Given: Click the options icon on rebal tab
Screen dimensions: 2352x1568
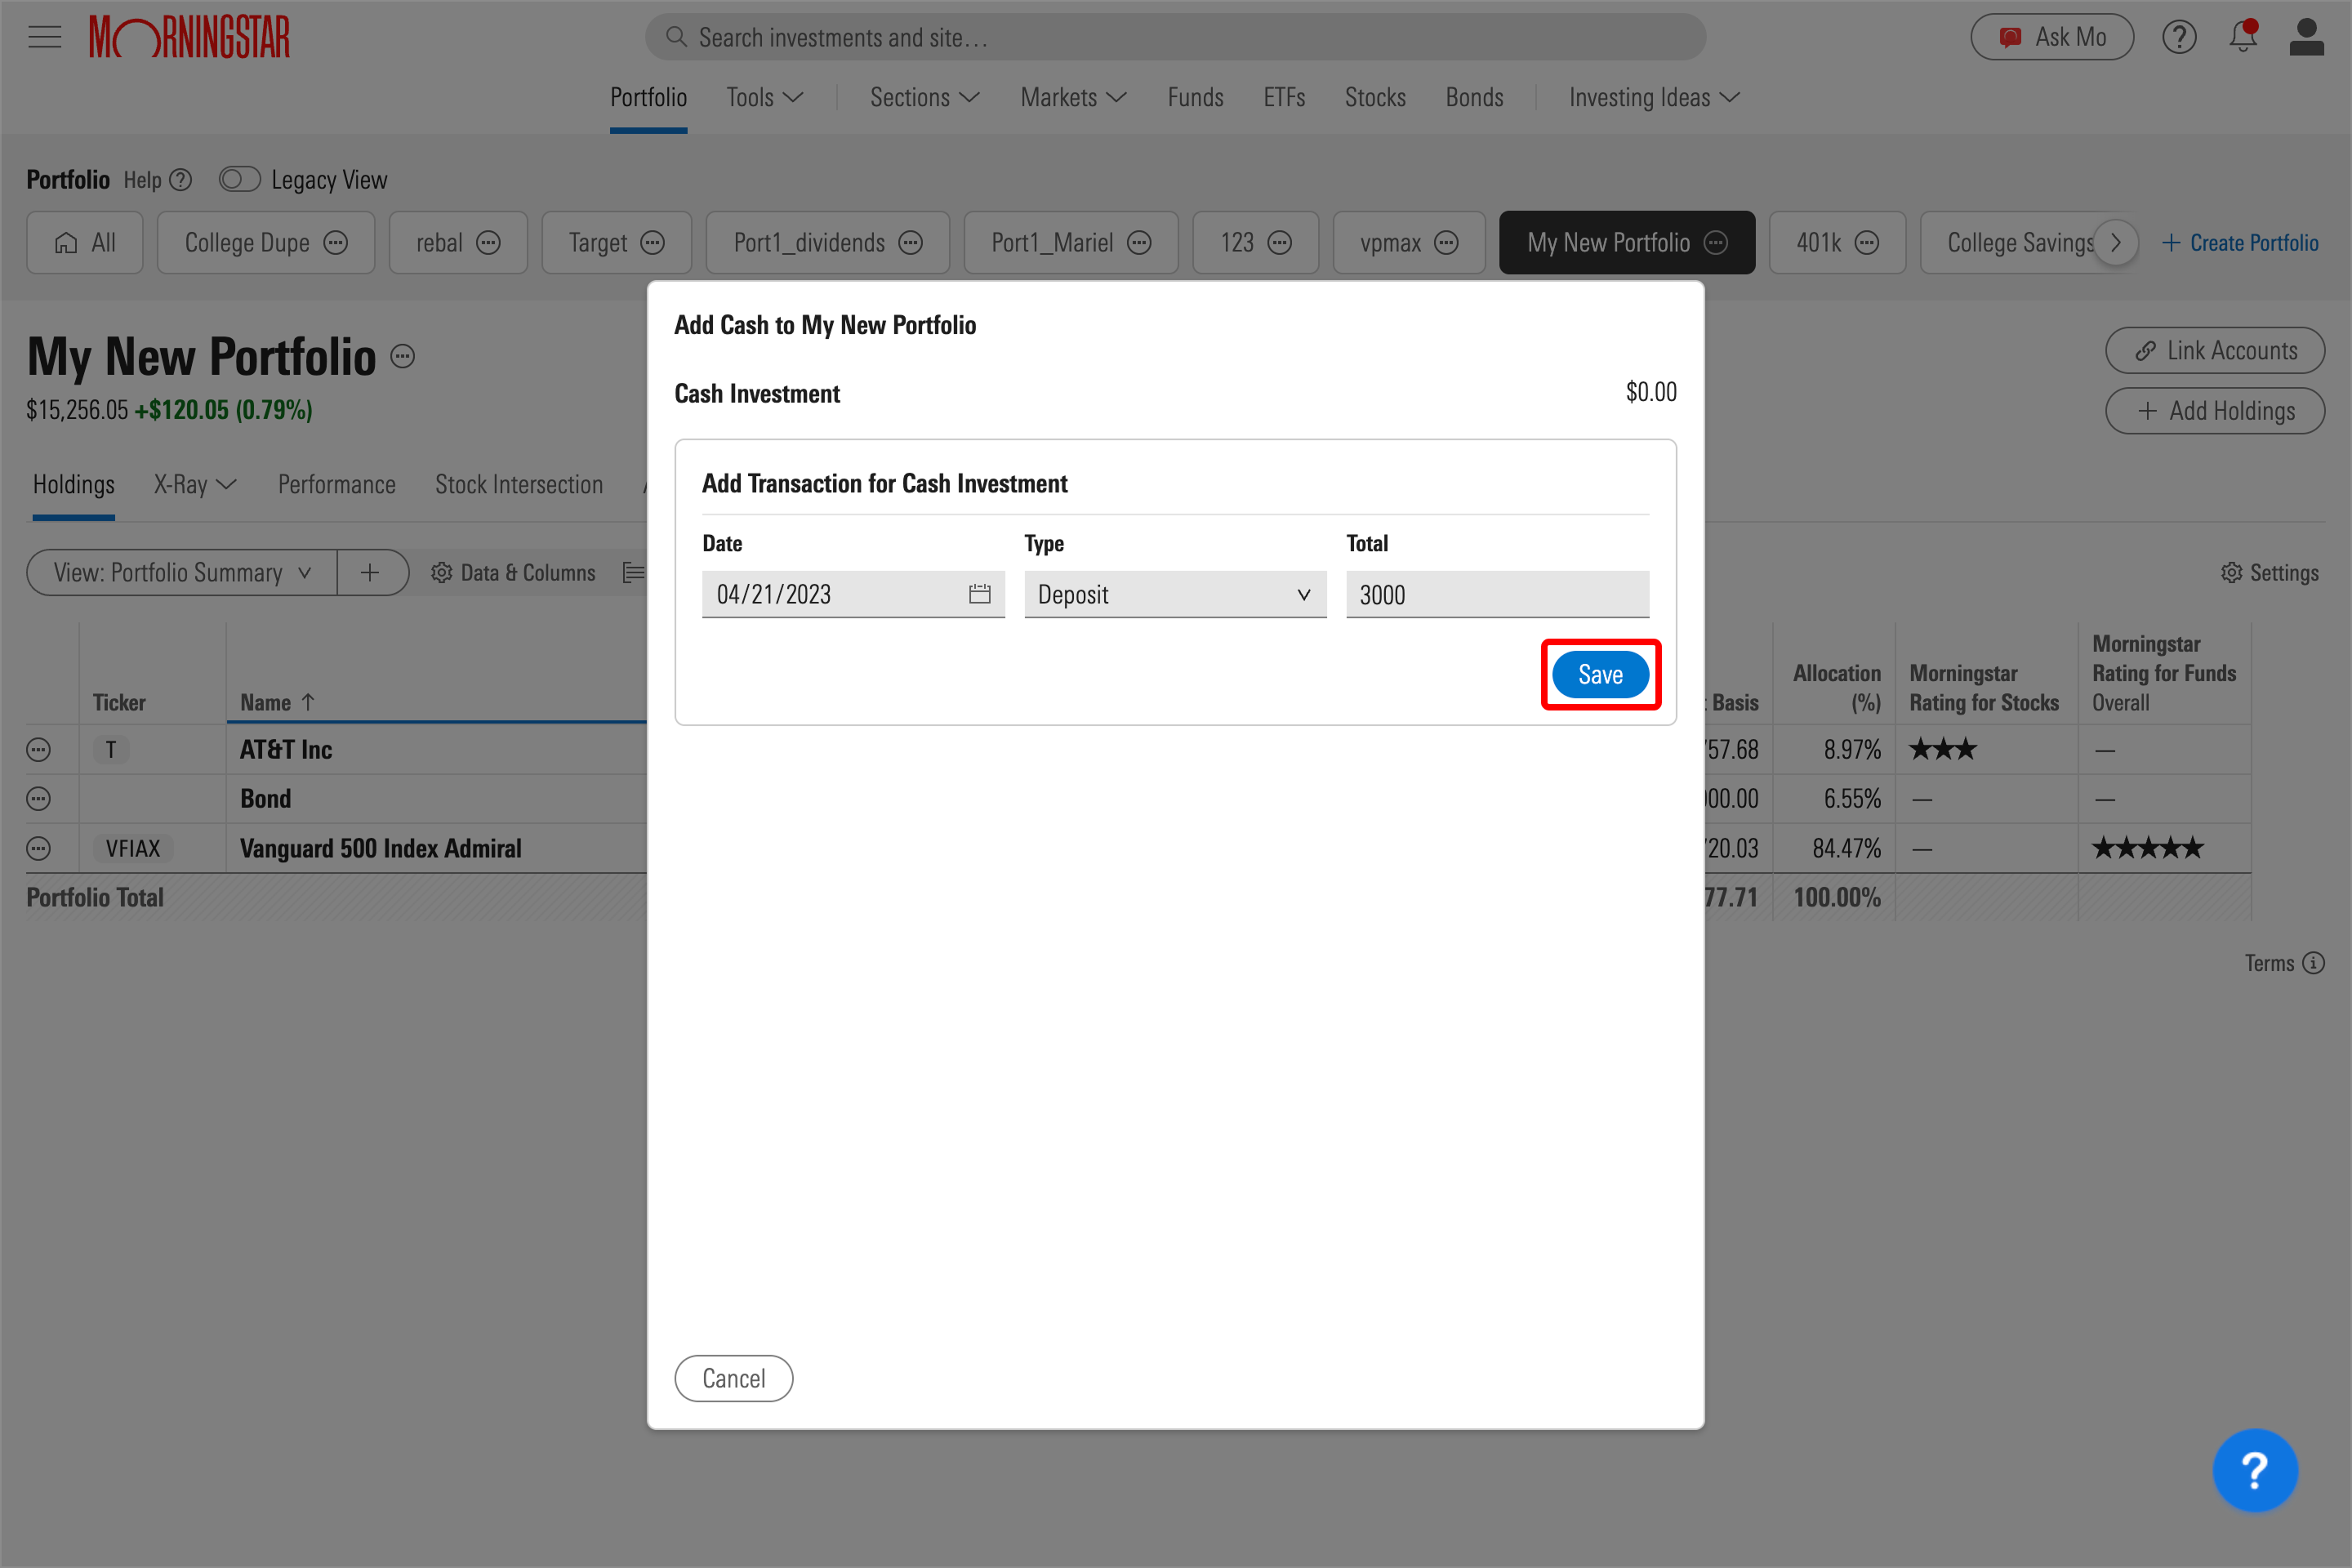Looking at the screenshot, I should point(488,243).
